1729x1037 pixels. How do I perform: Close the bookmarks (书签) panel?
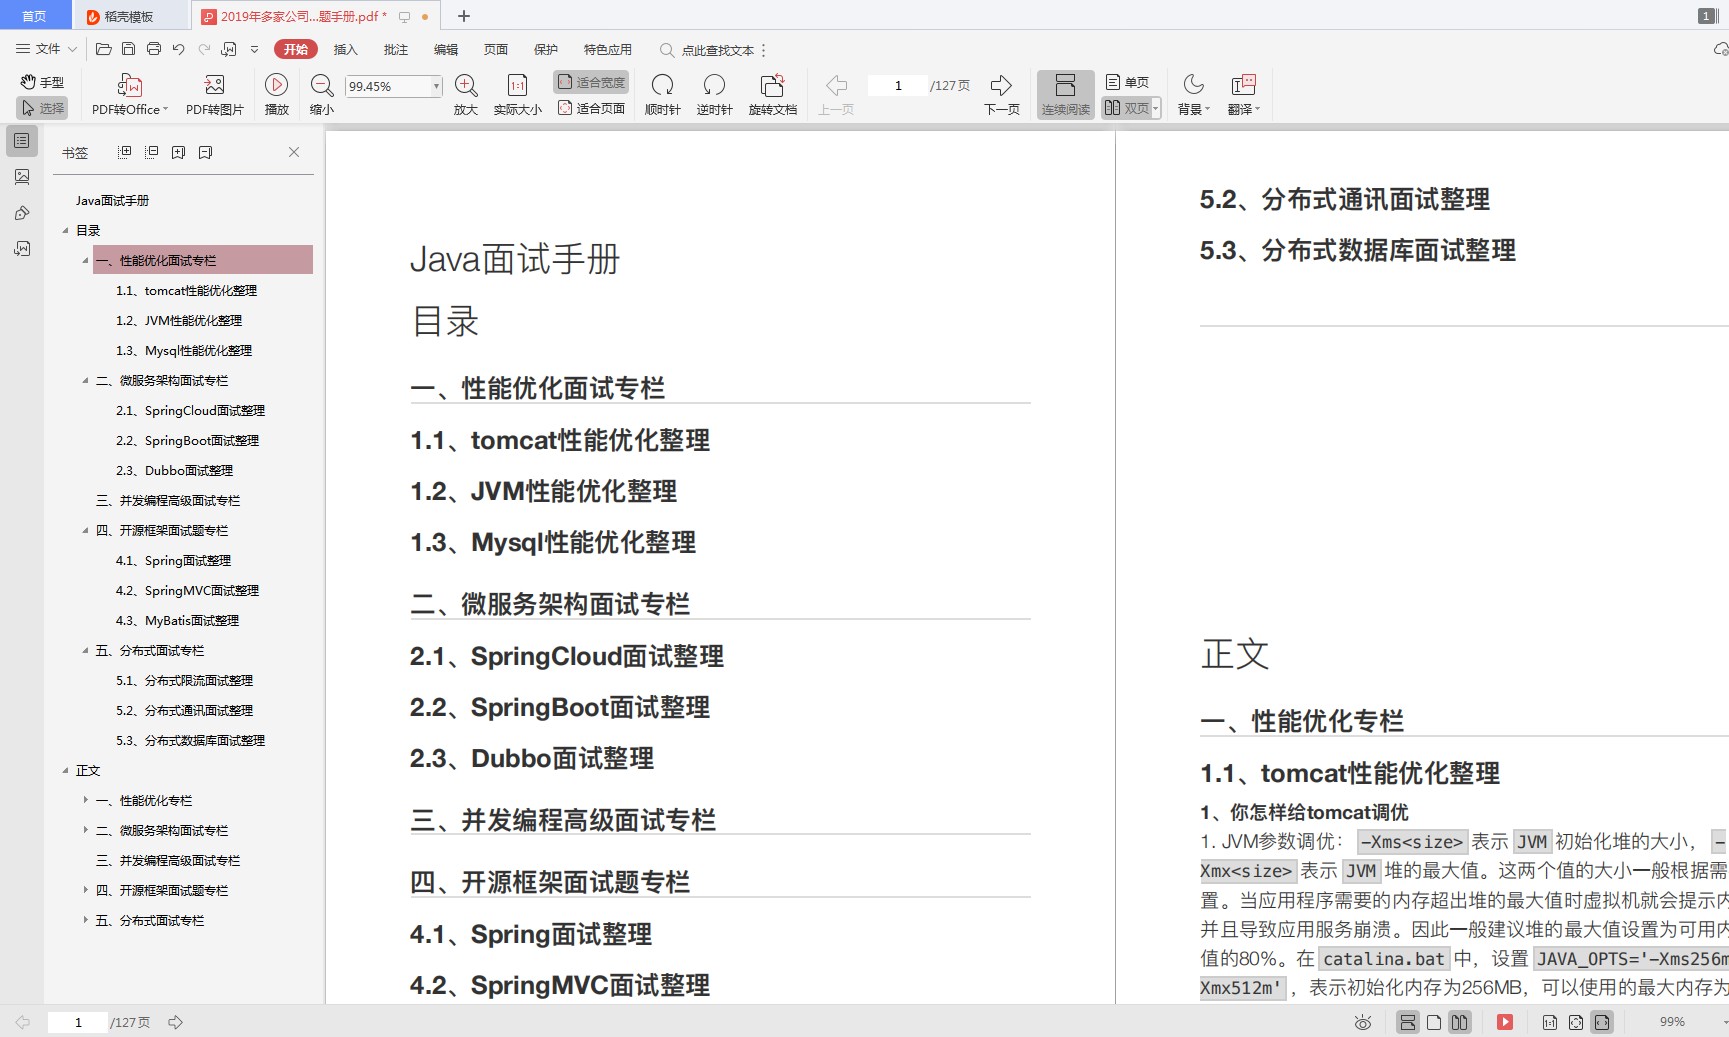[294, 152]
